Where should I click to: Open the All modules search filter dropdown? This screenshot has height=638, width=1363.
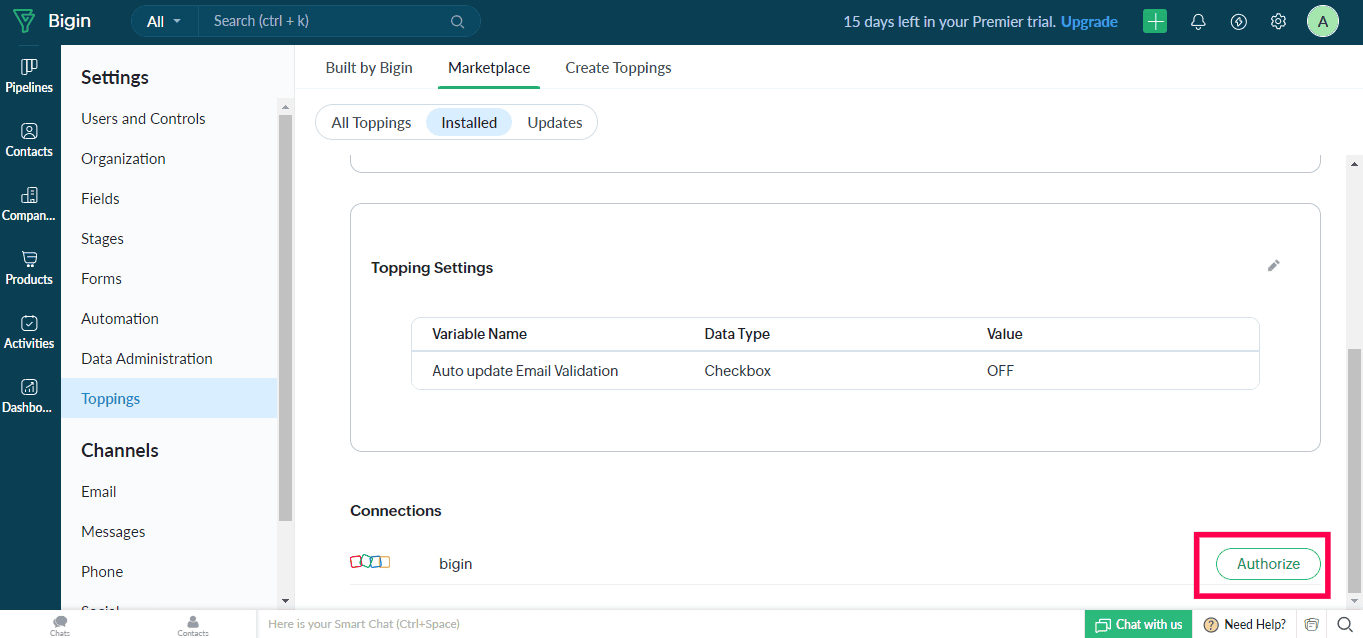pos(165,21)
